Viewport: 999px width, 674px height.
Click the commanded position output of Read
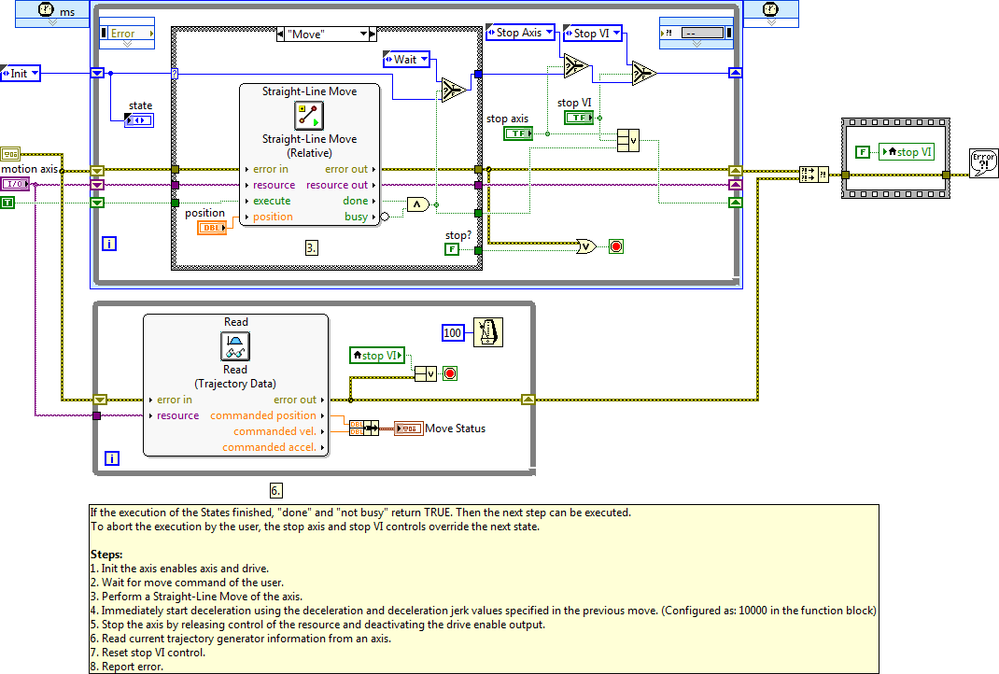click(267, 415)
